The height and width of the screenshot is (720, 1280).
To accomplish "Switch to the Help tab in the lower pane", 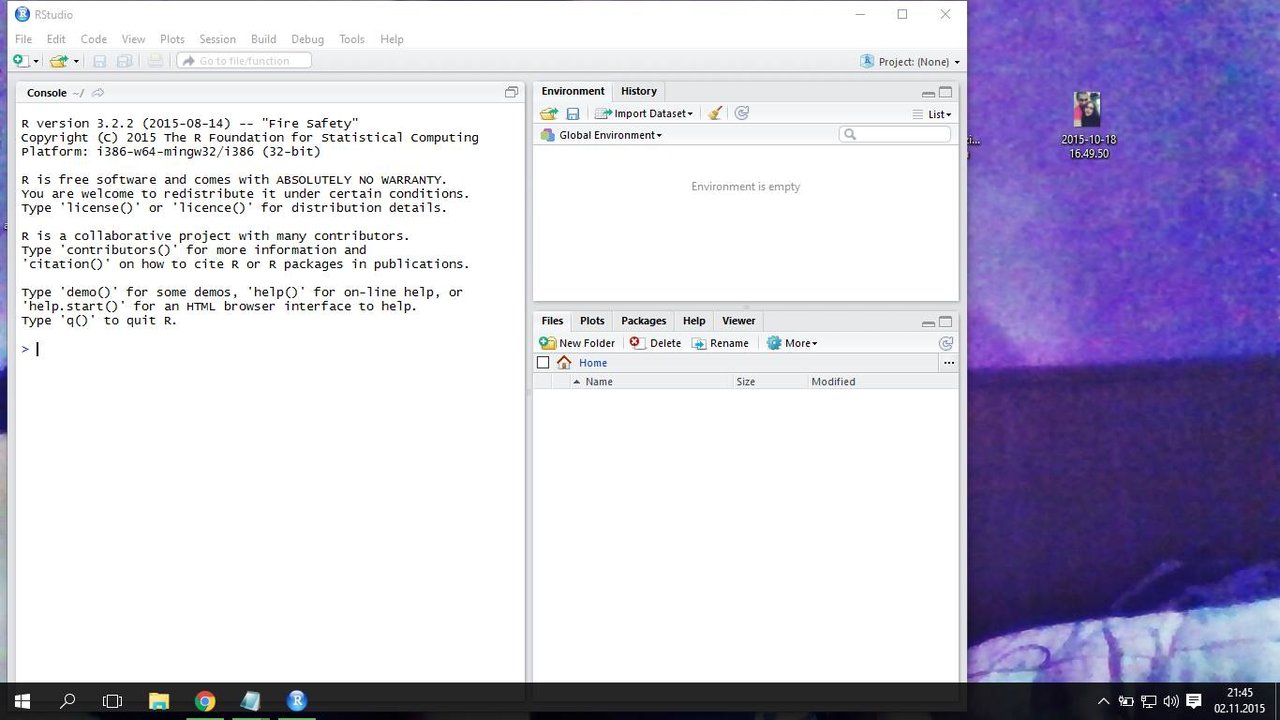I will tap(694, 321).
